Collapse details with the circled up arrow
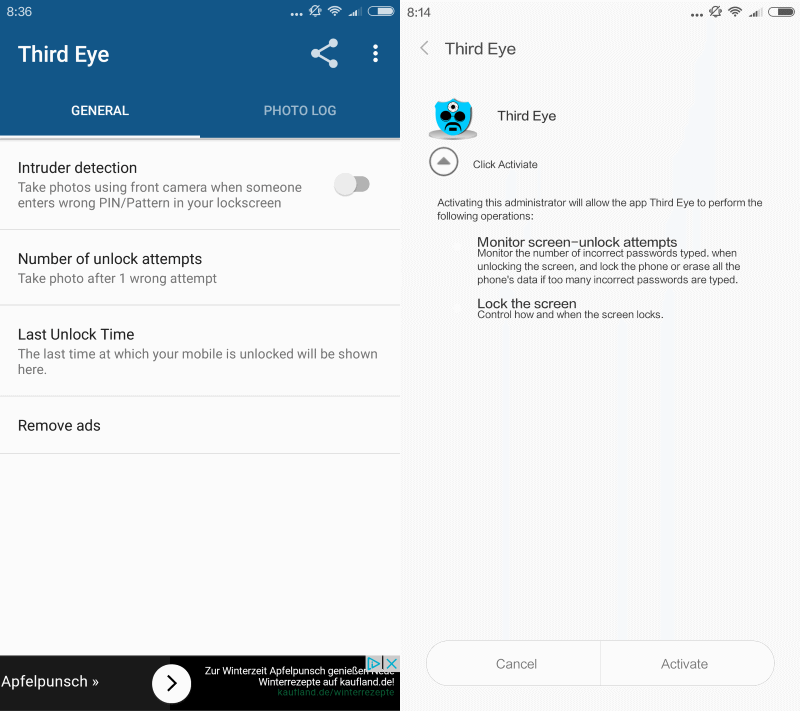800x711 pixels. [x=444, y=162]
